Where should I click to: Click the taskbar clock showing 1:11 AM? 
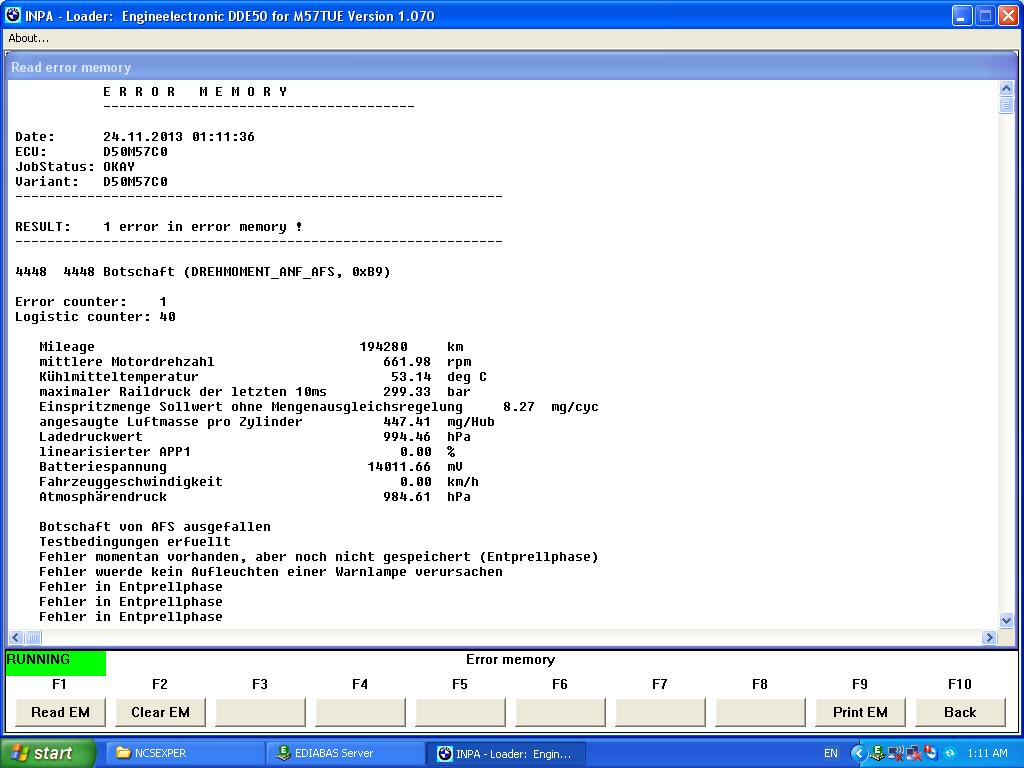point(988,753)
